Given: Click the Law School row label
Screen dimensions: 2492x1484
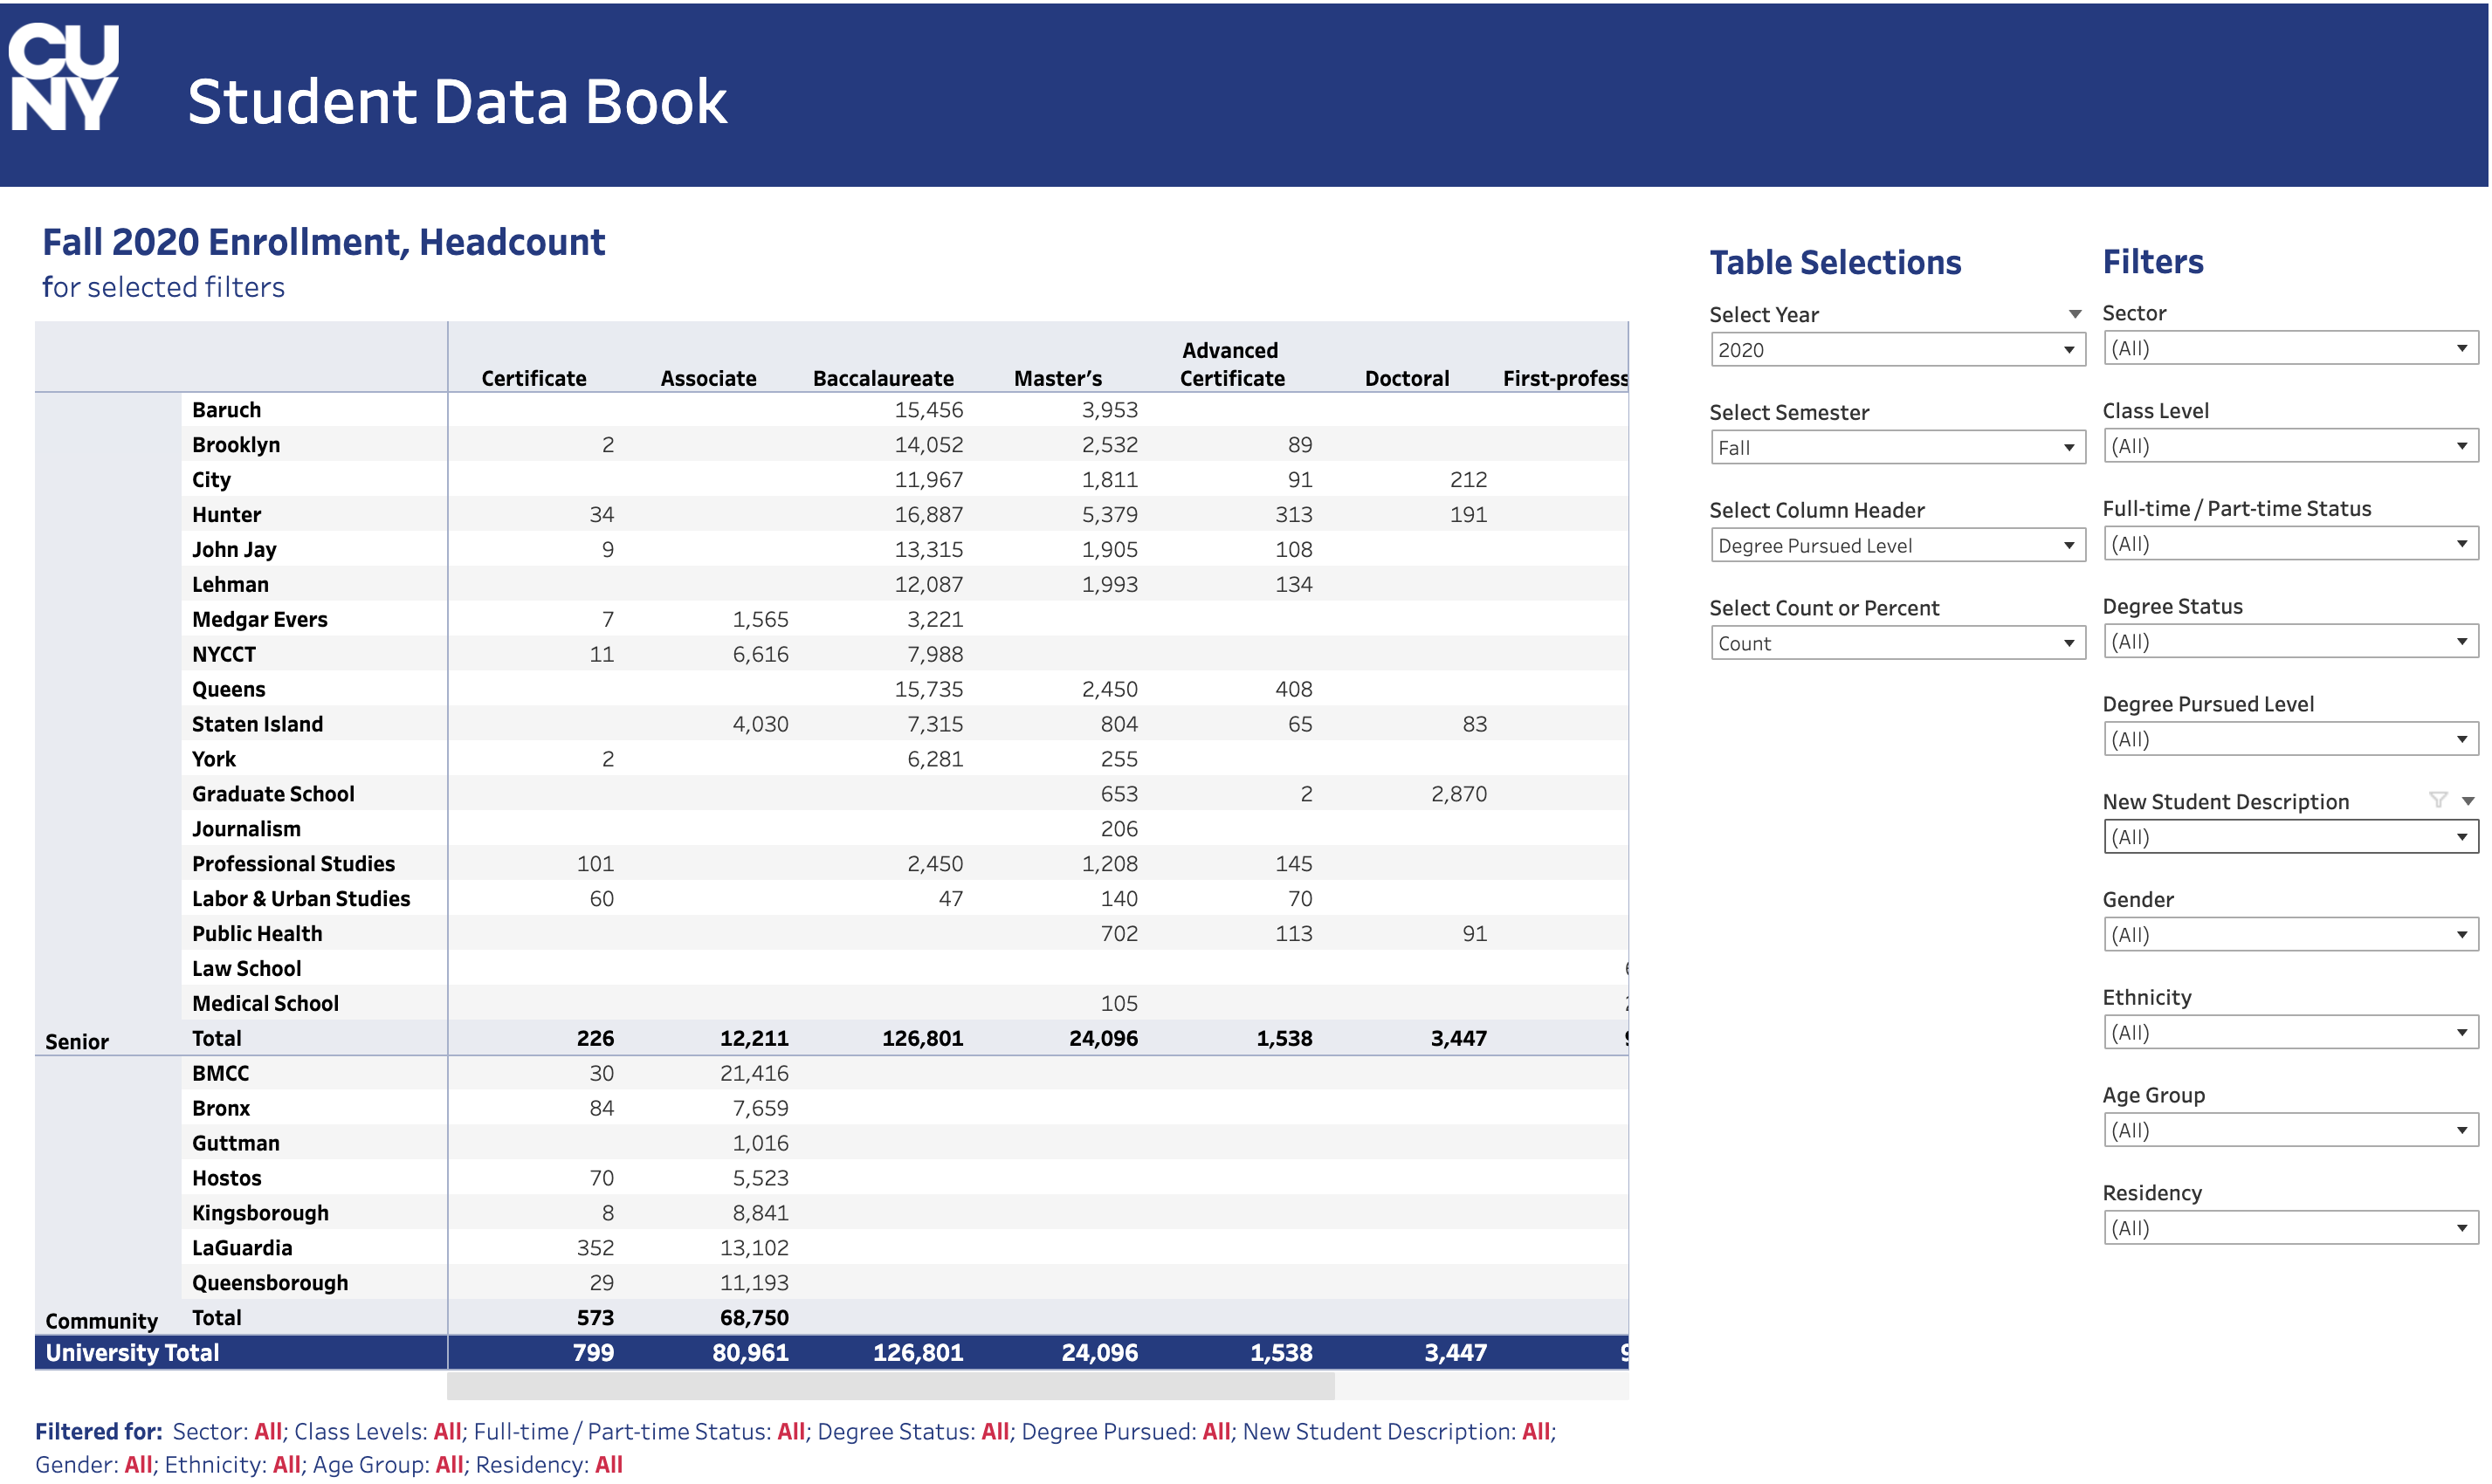Looking at the screenshot, I should click(246, 969).
